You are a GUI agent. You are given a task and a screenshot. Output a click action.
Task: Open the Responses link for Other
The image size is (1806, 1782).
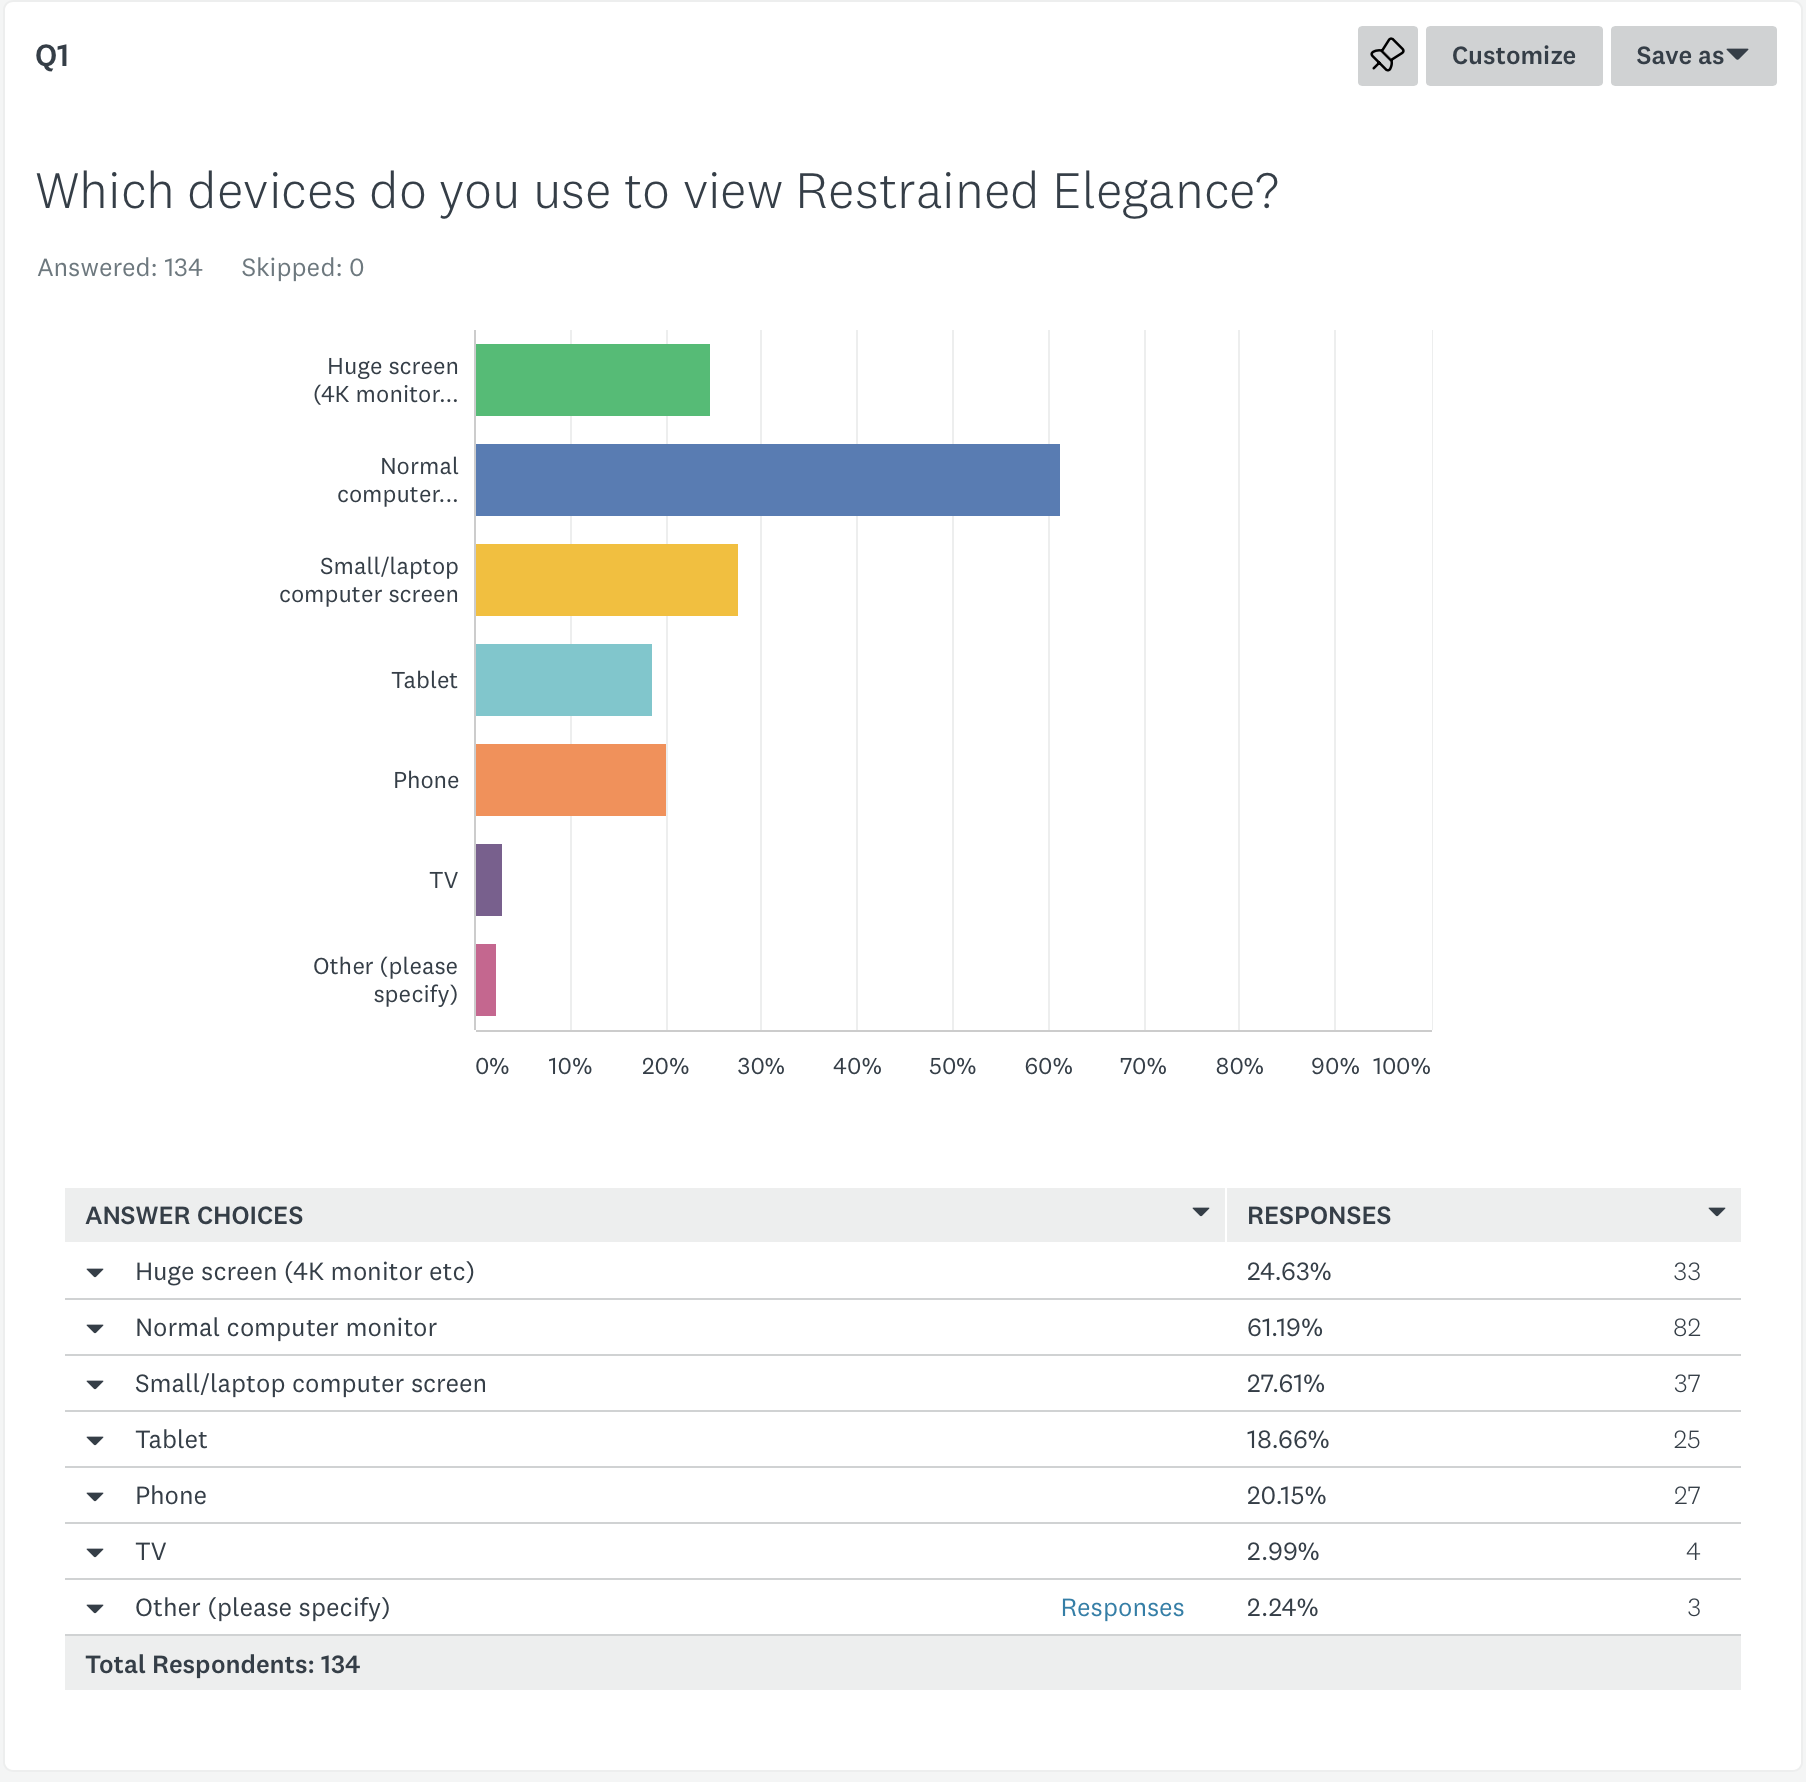[x=1122, y=1608]
